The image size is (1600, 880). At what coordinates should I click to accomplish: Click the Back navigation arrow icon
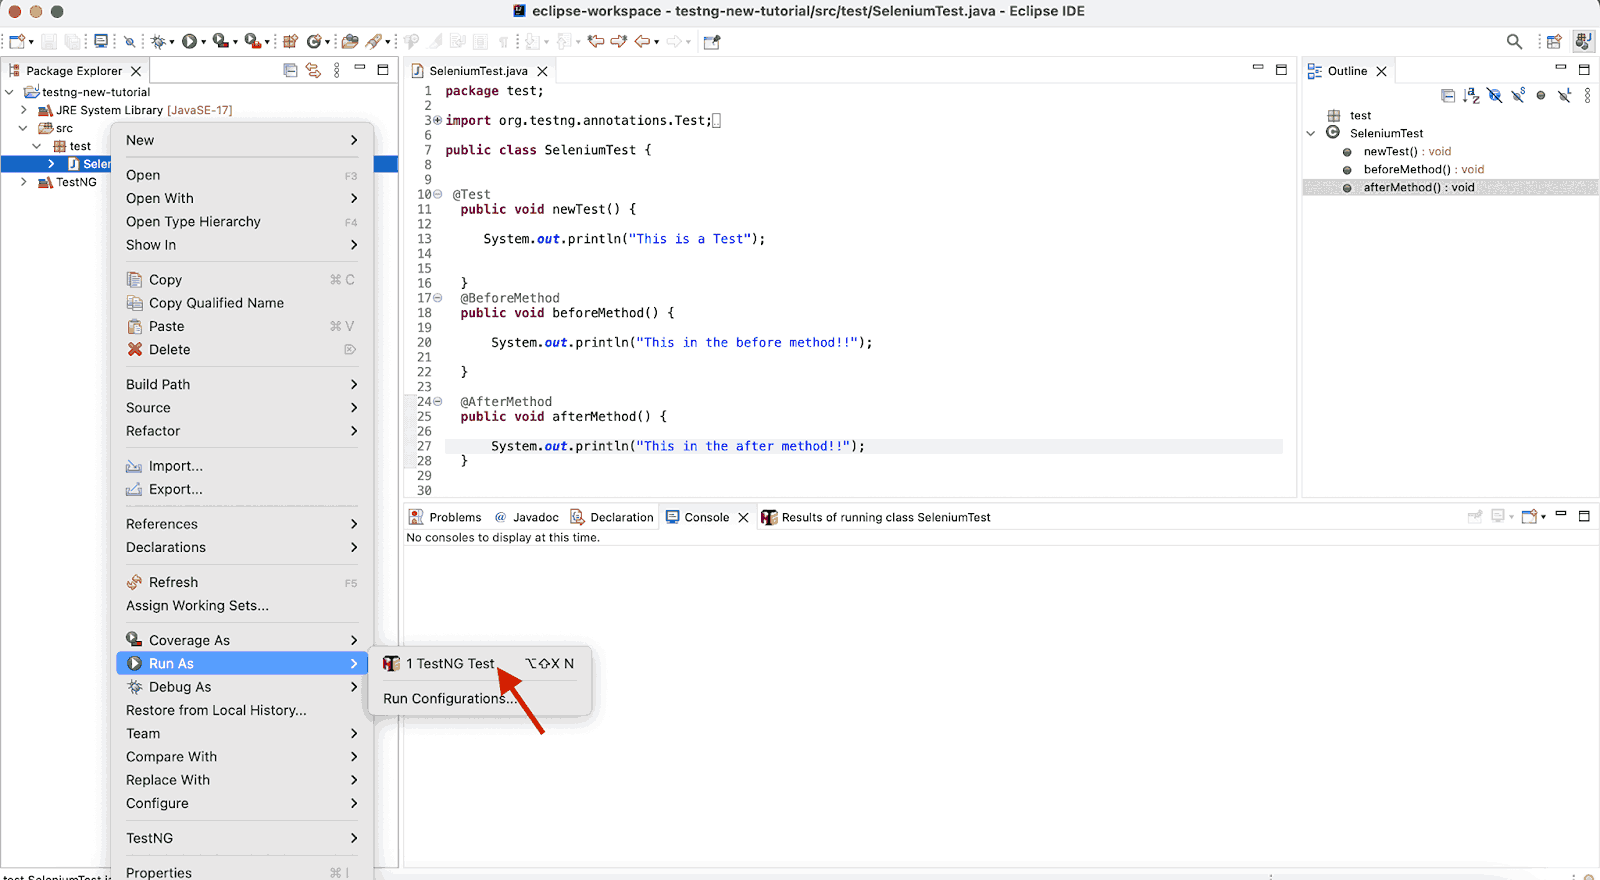pyautogui.click(x=642, y=41)
